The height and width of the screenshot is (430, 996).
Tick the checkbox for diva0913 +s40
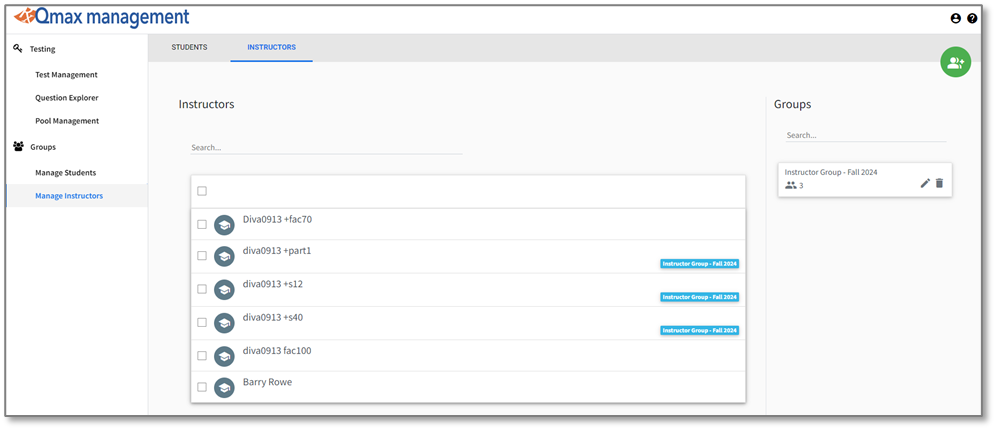[202, 322]
